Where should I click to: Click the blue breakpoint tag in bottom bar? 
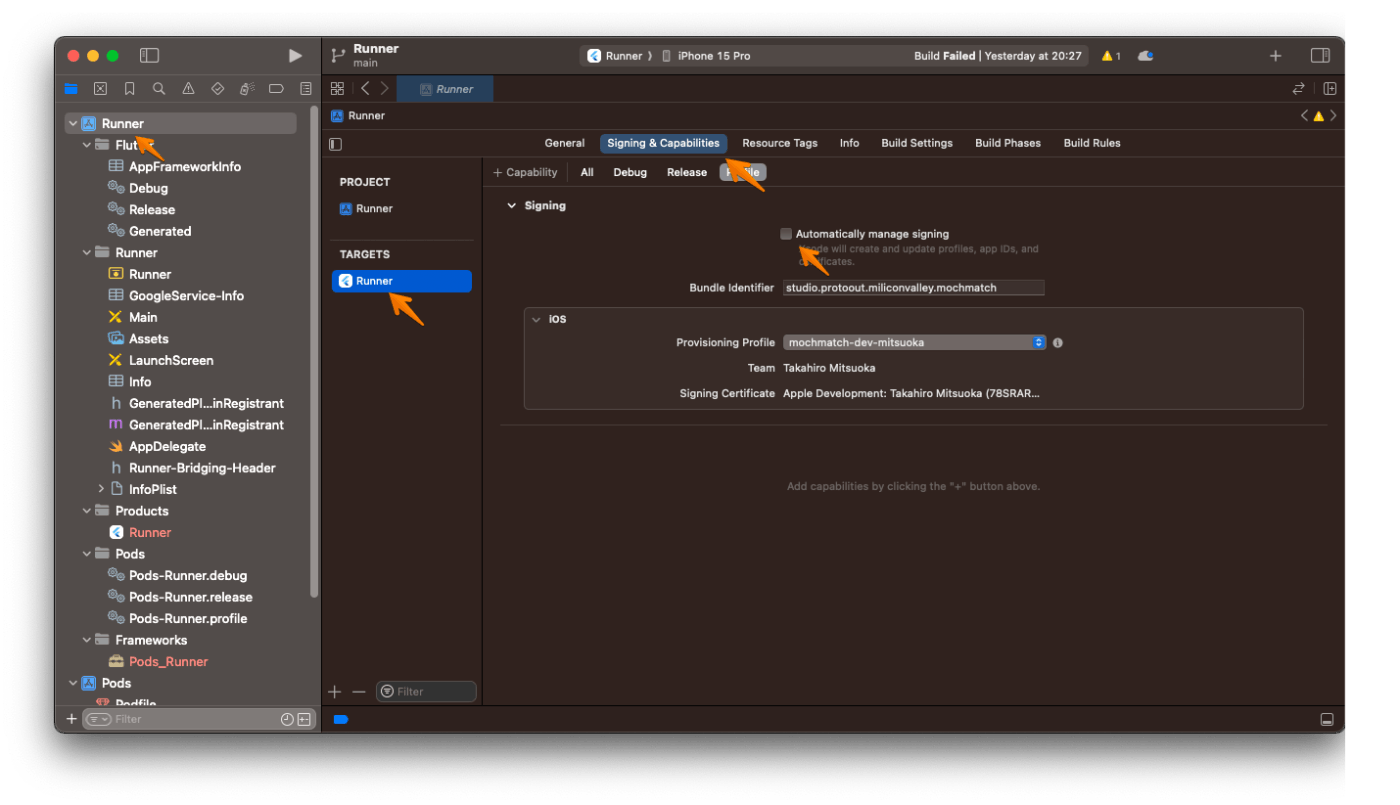tap(341, 720)
